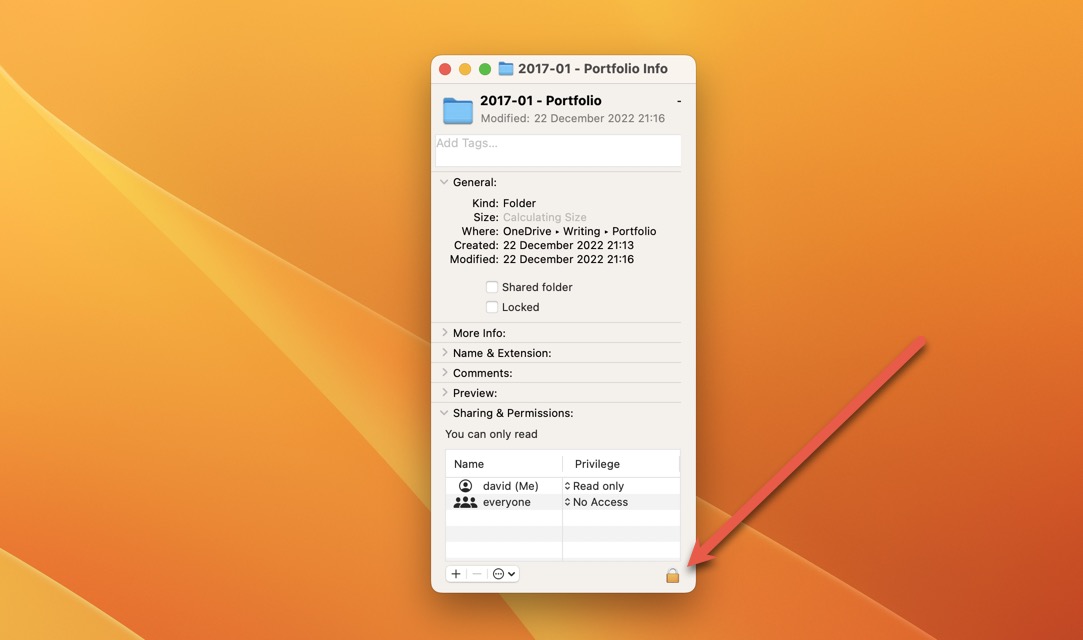Click the everyone group icon
The width and height of the screenshot is (1083, 640).
pyautogui.click(x=465, y=502)
